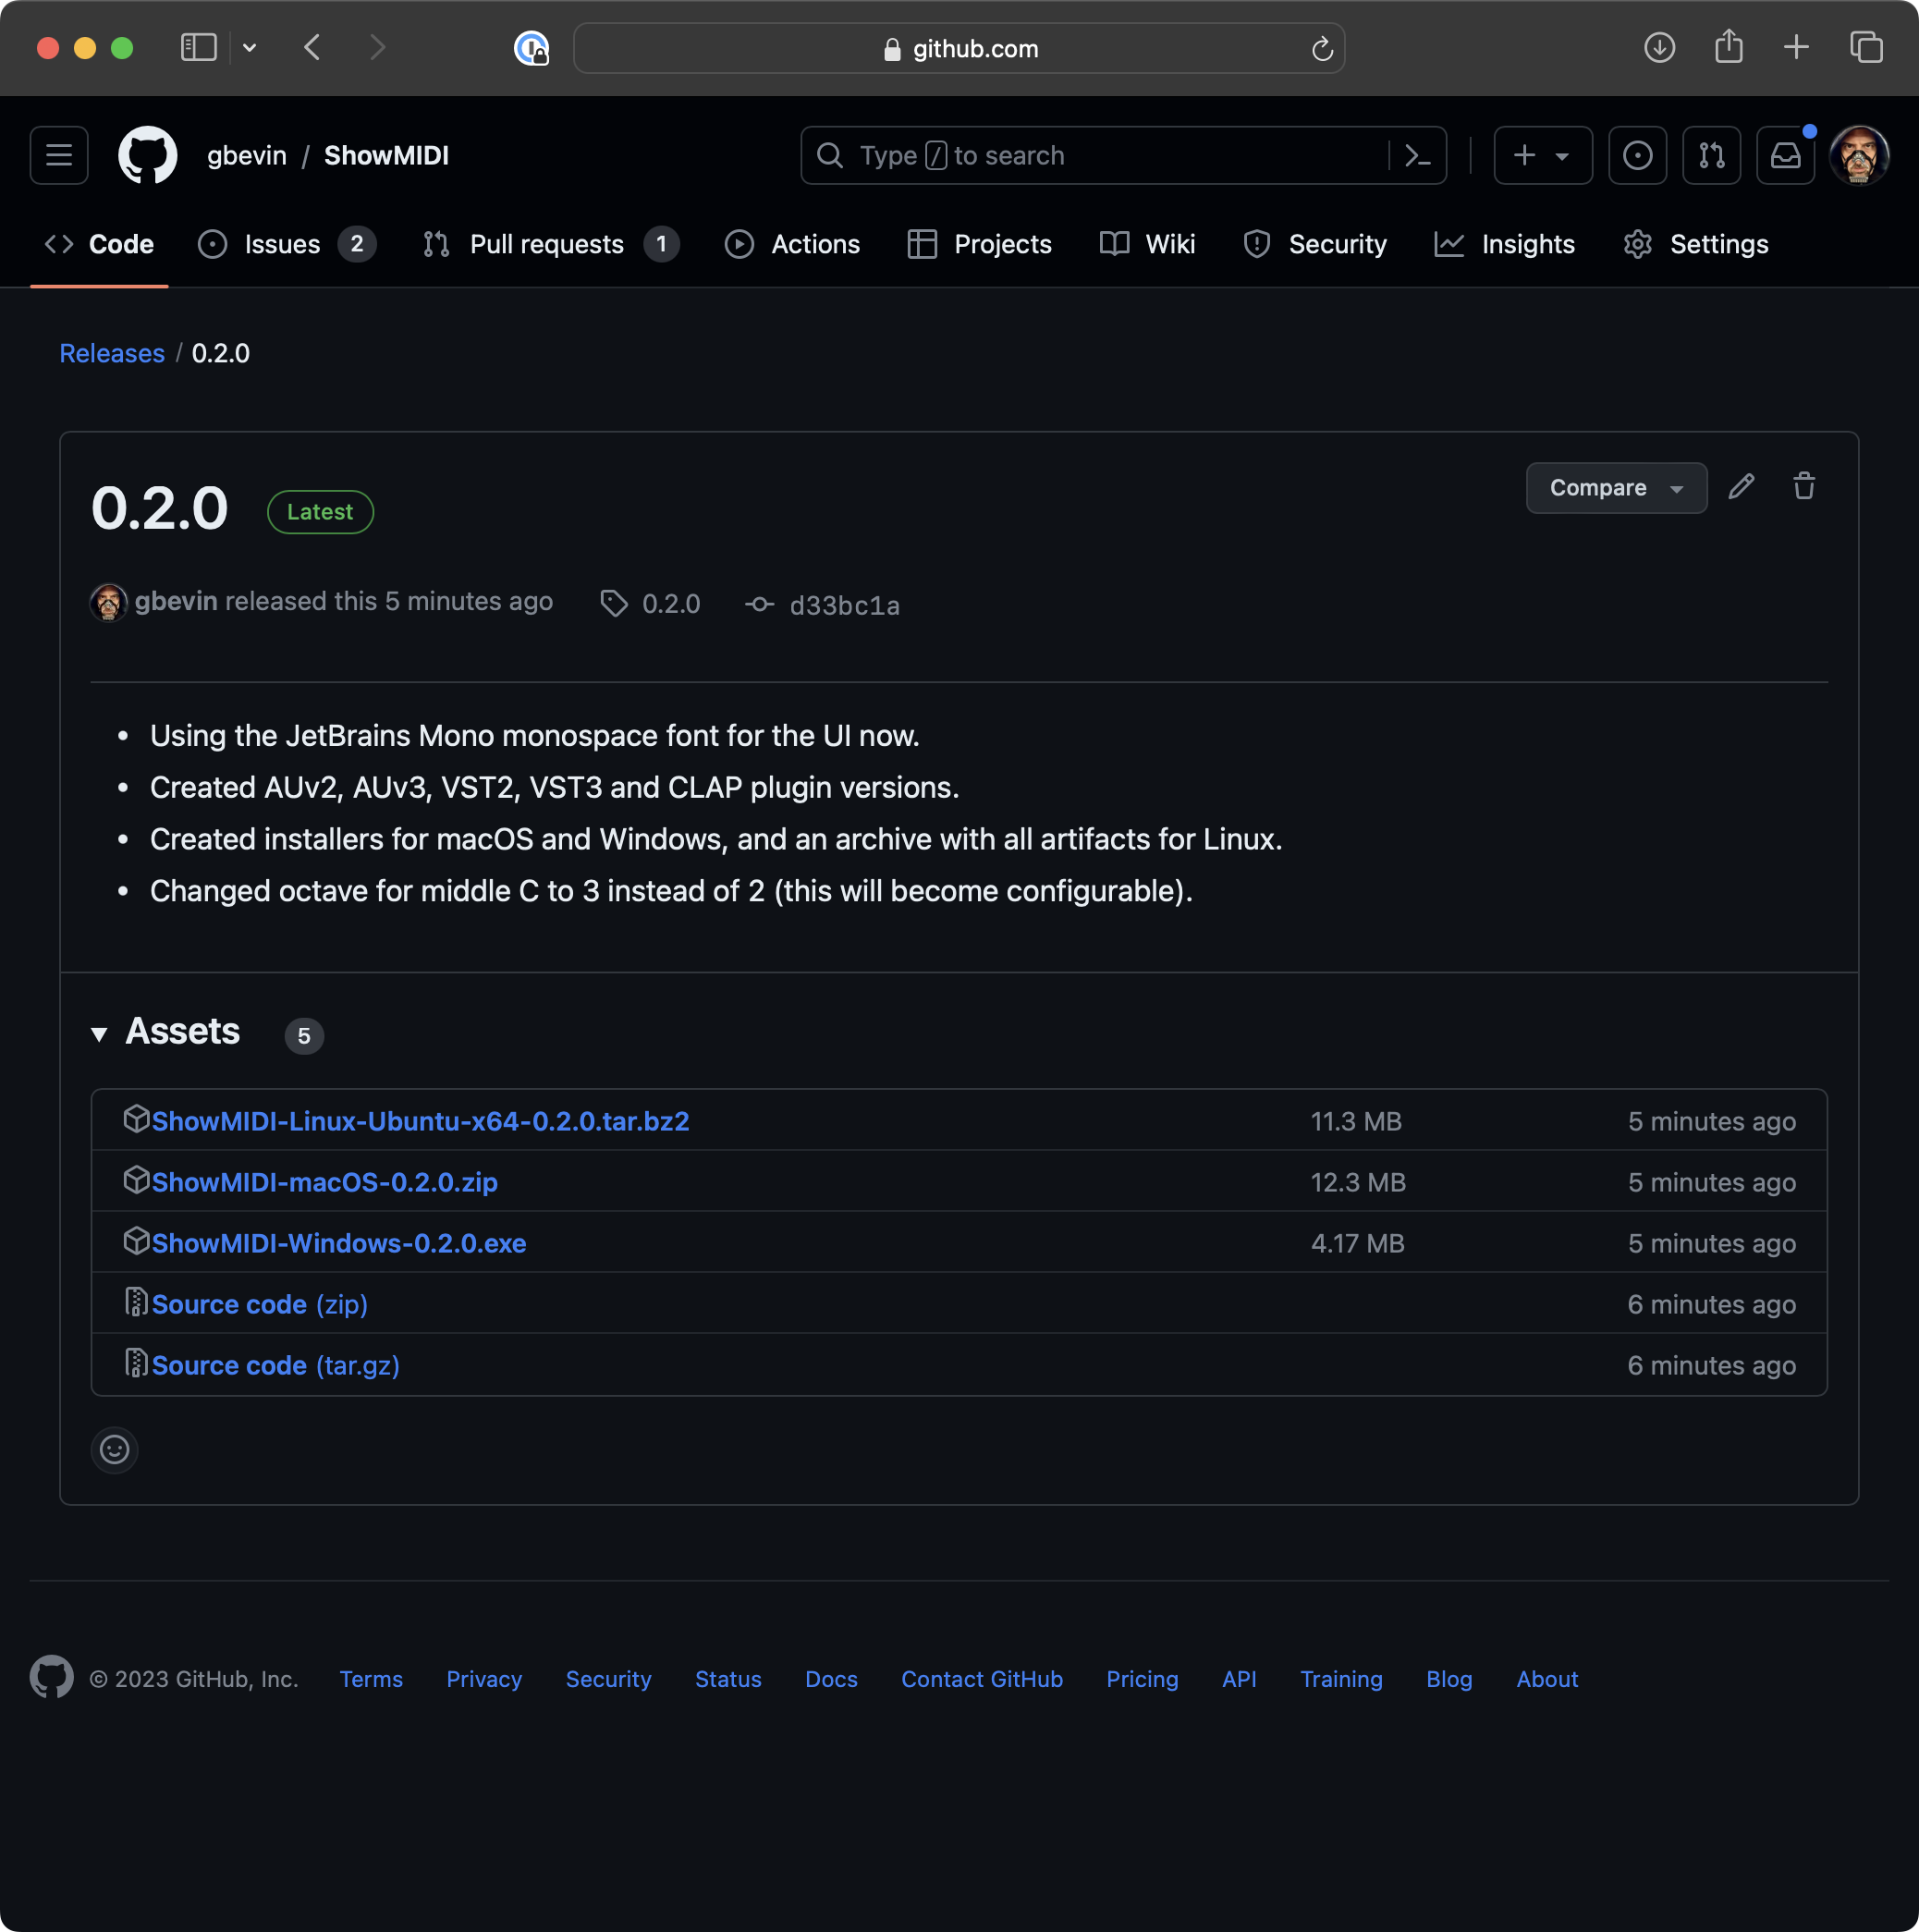Open the issues icon in top header

click(x=1637, y=155)
